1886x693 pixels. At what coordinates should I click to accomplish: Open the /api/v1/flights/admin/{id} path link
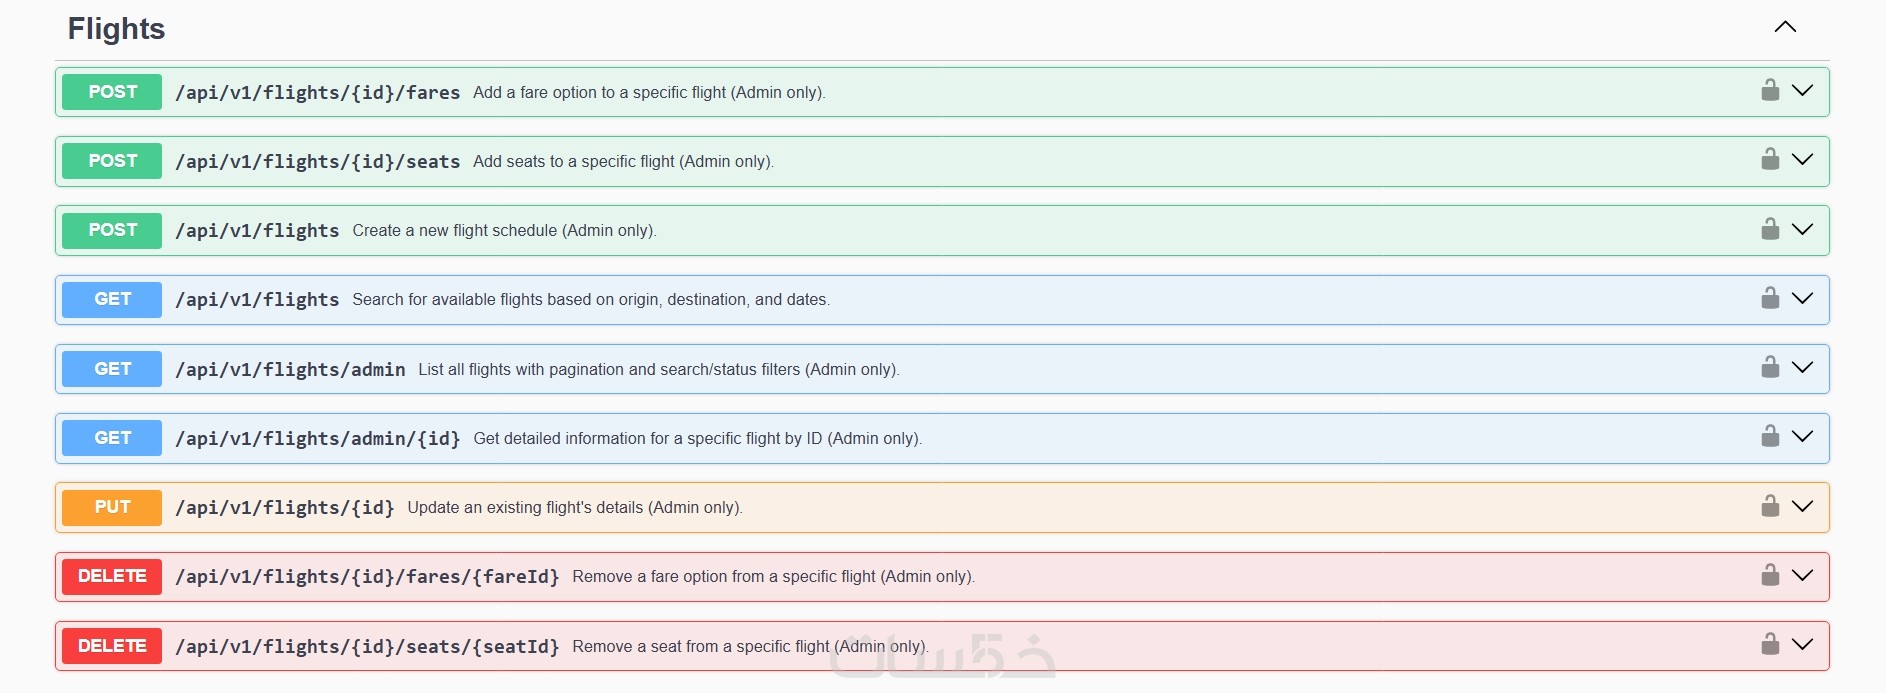pos(317,438)
